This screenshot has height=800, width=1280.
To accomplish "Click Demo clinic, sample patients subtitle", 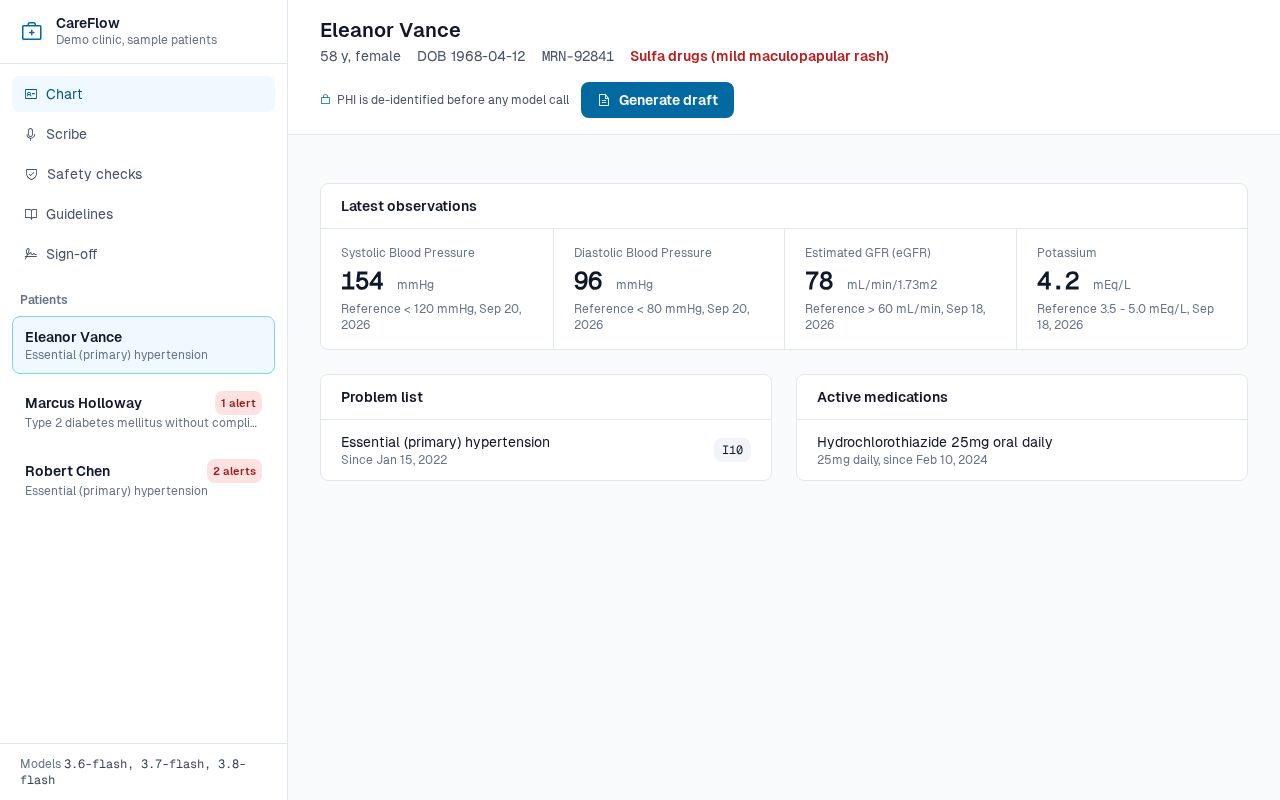I will (x=136, y=40).
